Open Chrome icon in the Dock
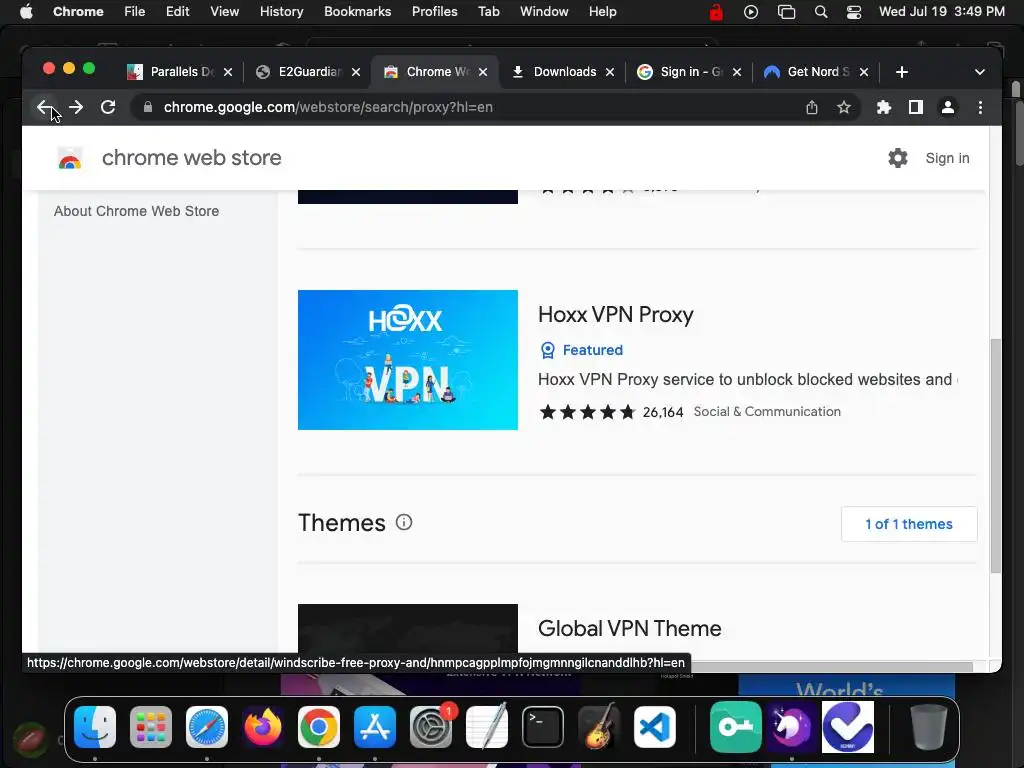Viewport: 1024px width, 768px height. coord(319,727)
